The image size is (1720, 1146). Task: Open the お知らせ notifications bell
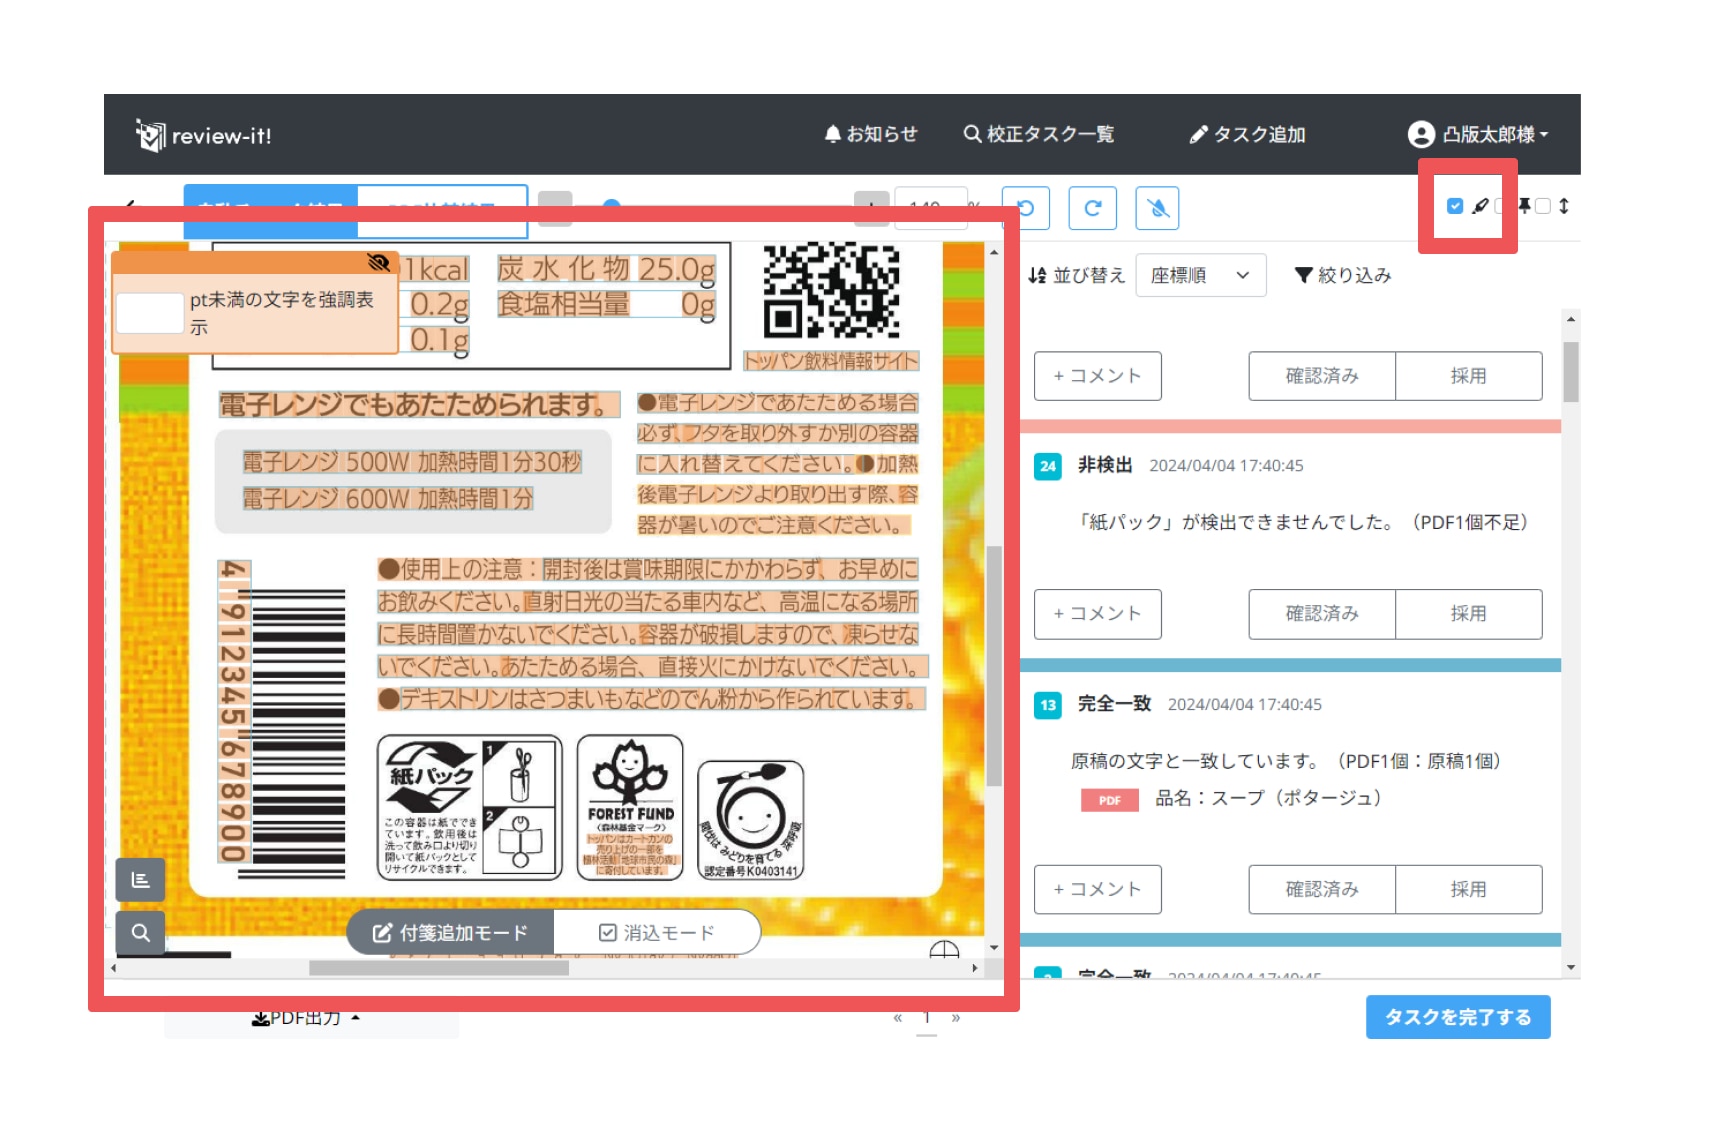(x=870, y=134)
